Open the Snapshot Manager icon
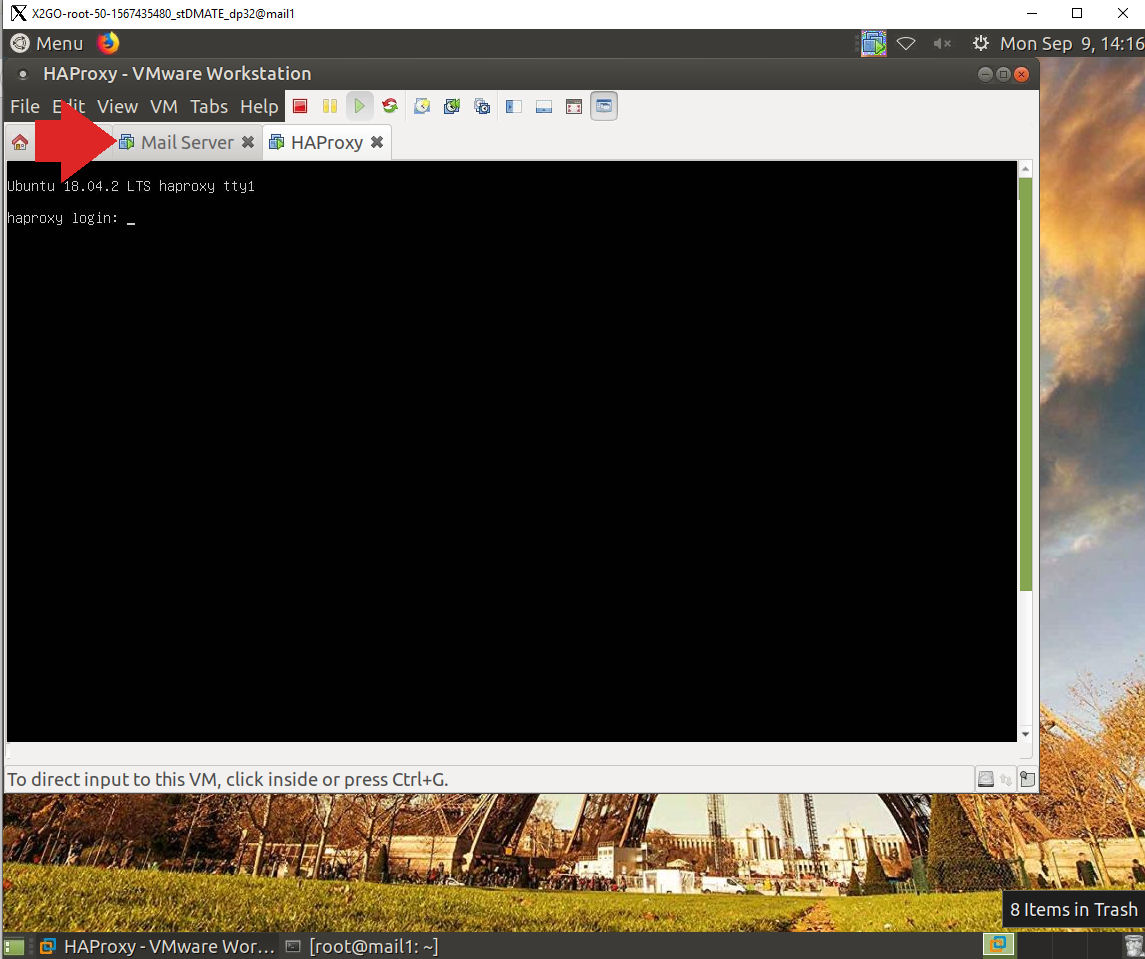1145x959 pixels. click(482, 106)
